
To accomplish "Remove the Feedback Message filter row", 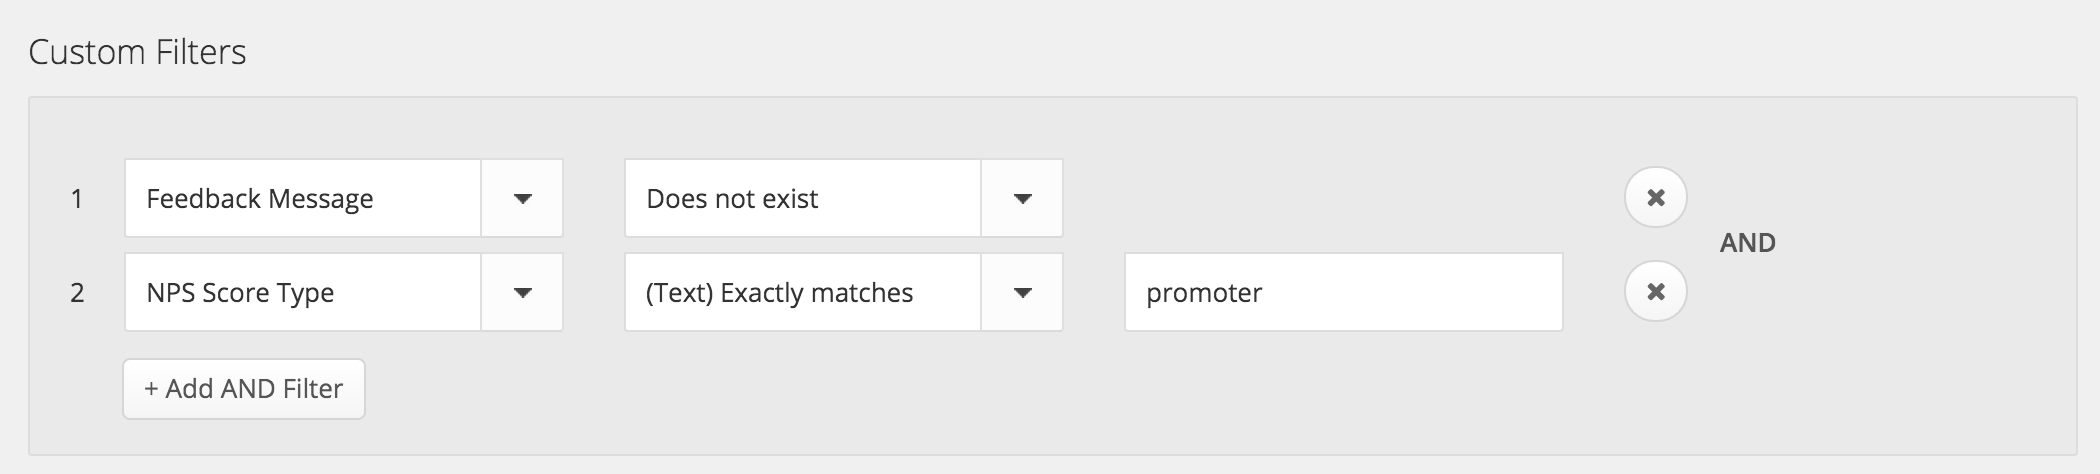I will pos(1655,198).
